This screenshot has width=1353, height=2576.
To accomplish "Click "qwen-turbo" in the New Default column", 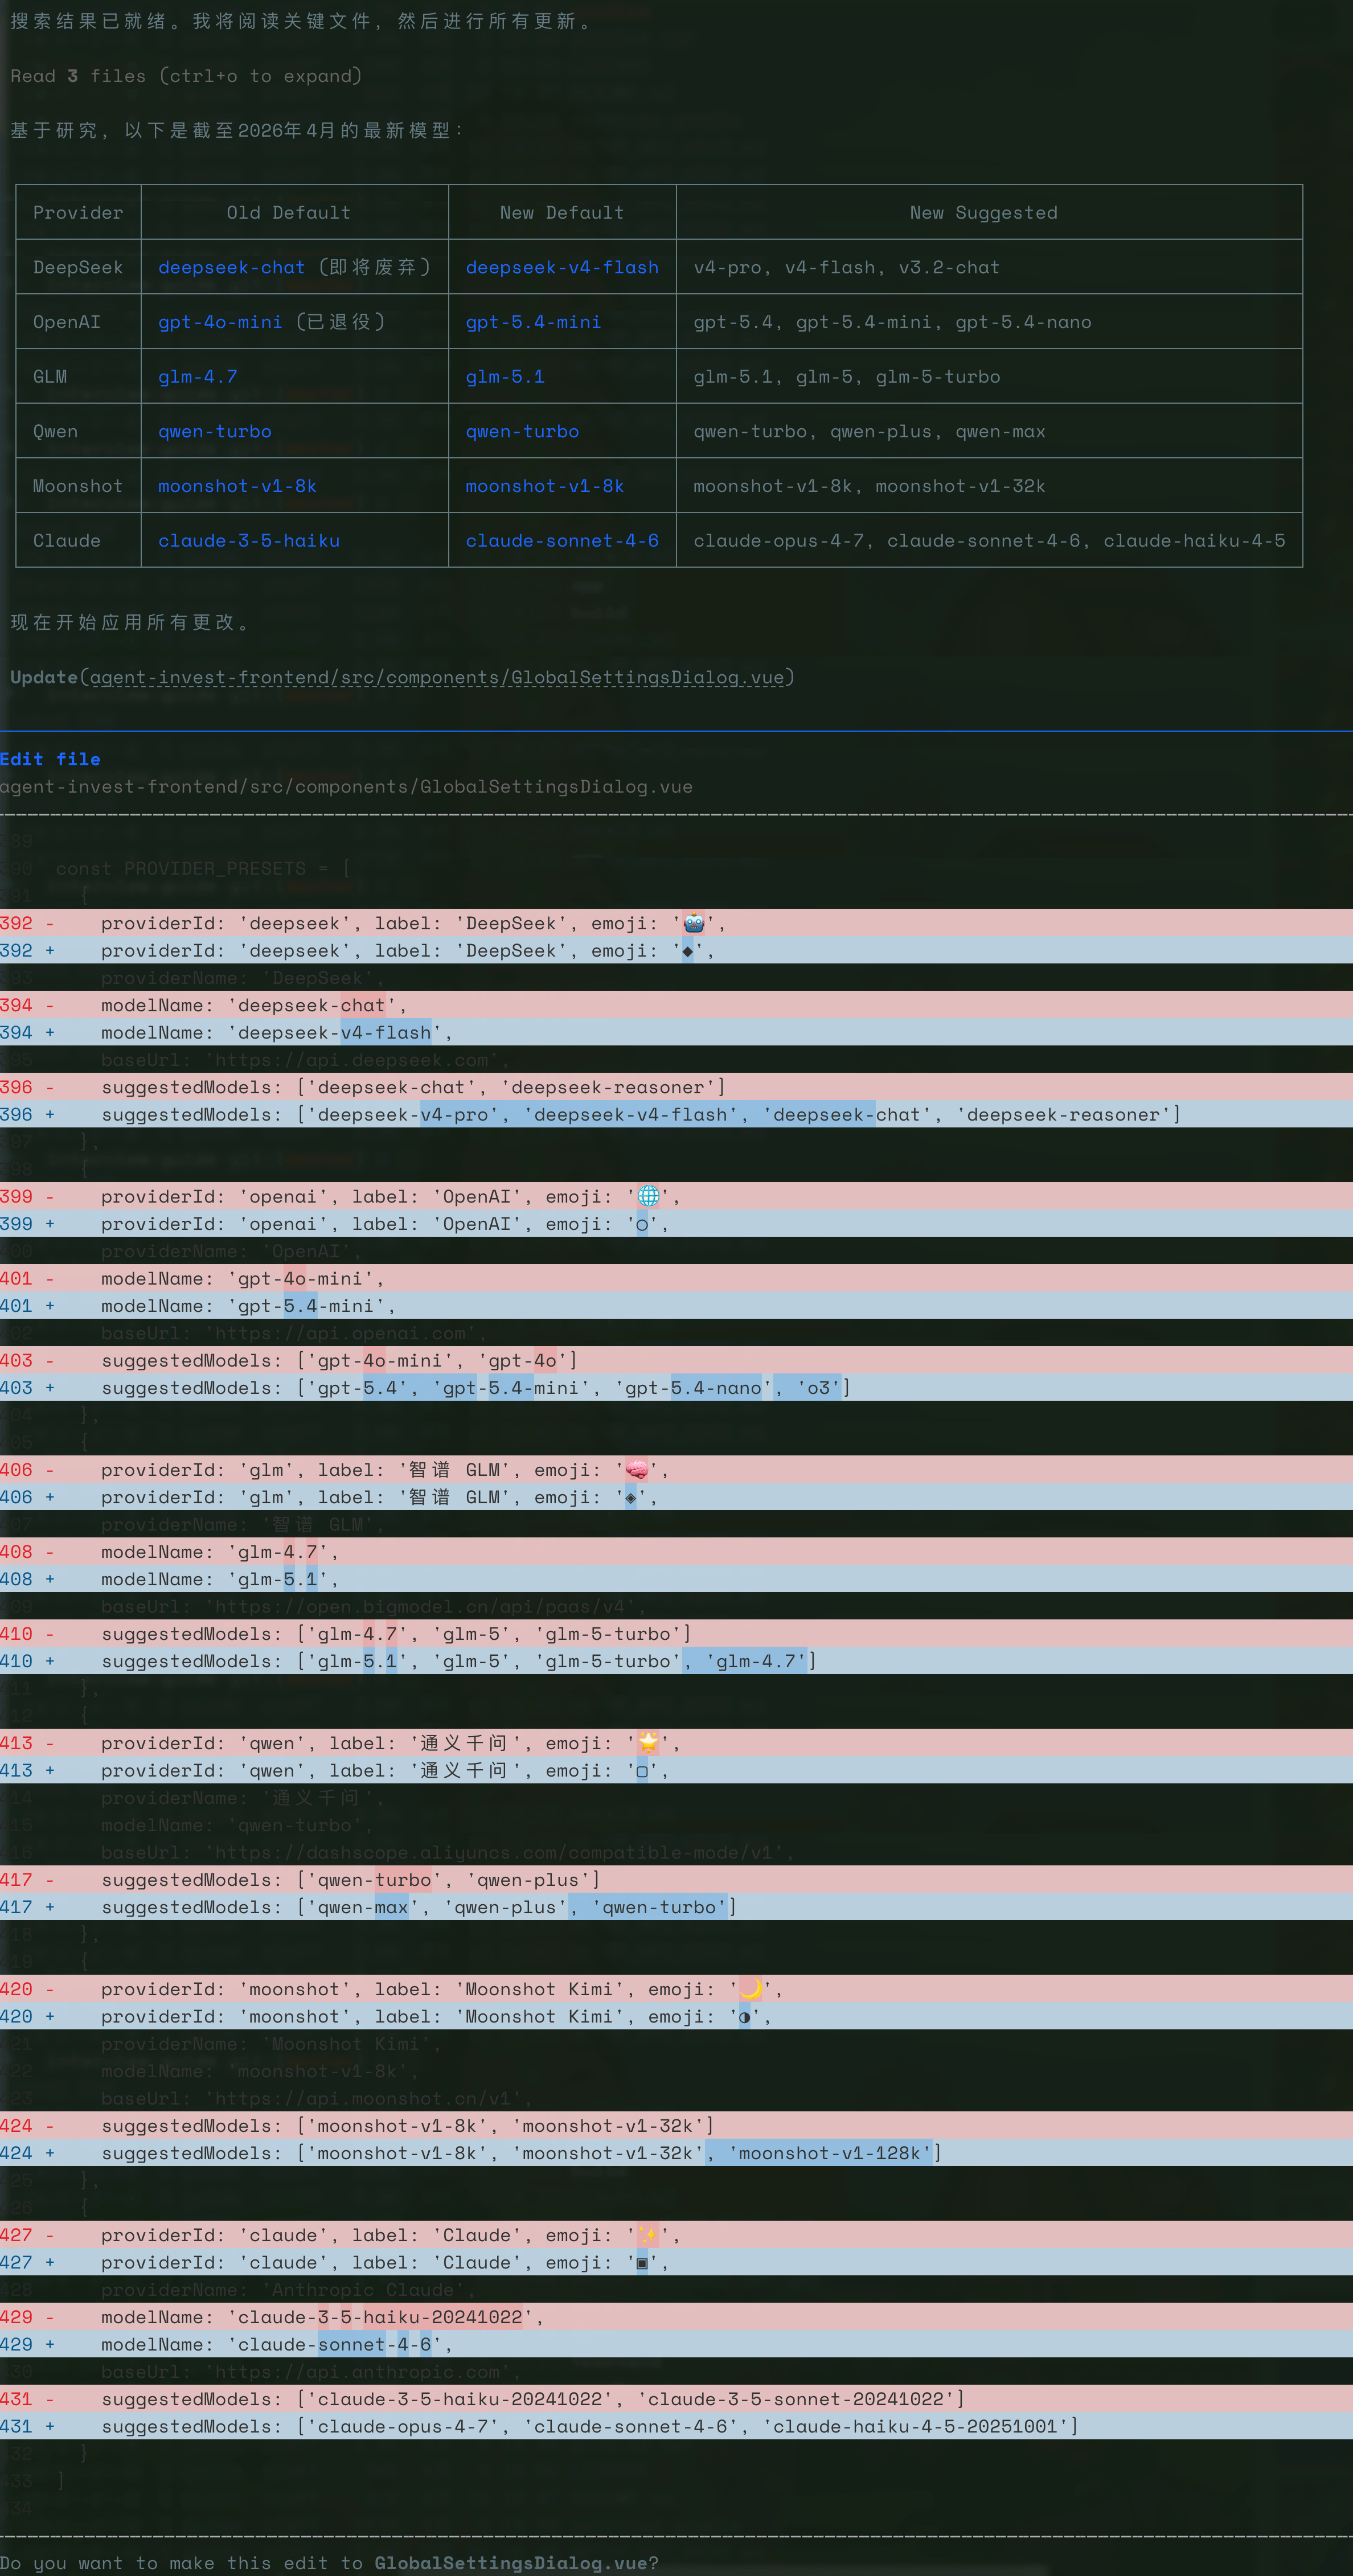I will [x=522, y=431].
